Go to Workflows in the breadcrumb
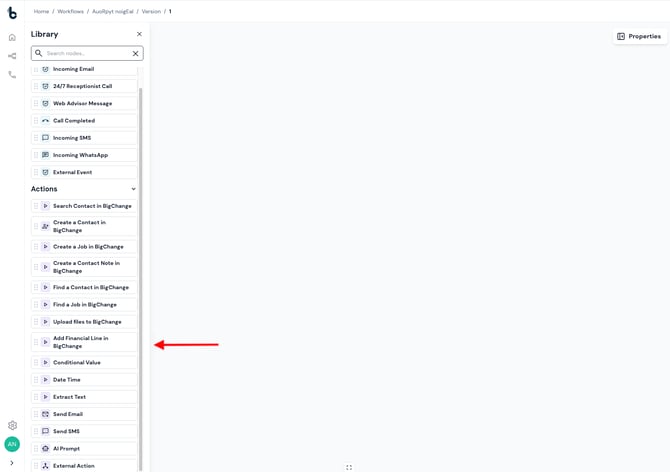This screenshot has width=670, height=472. pyautogui.click(x=70, y=12)
